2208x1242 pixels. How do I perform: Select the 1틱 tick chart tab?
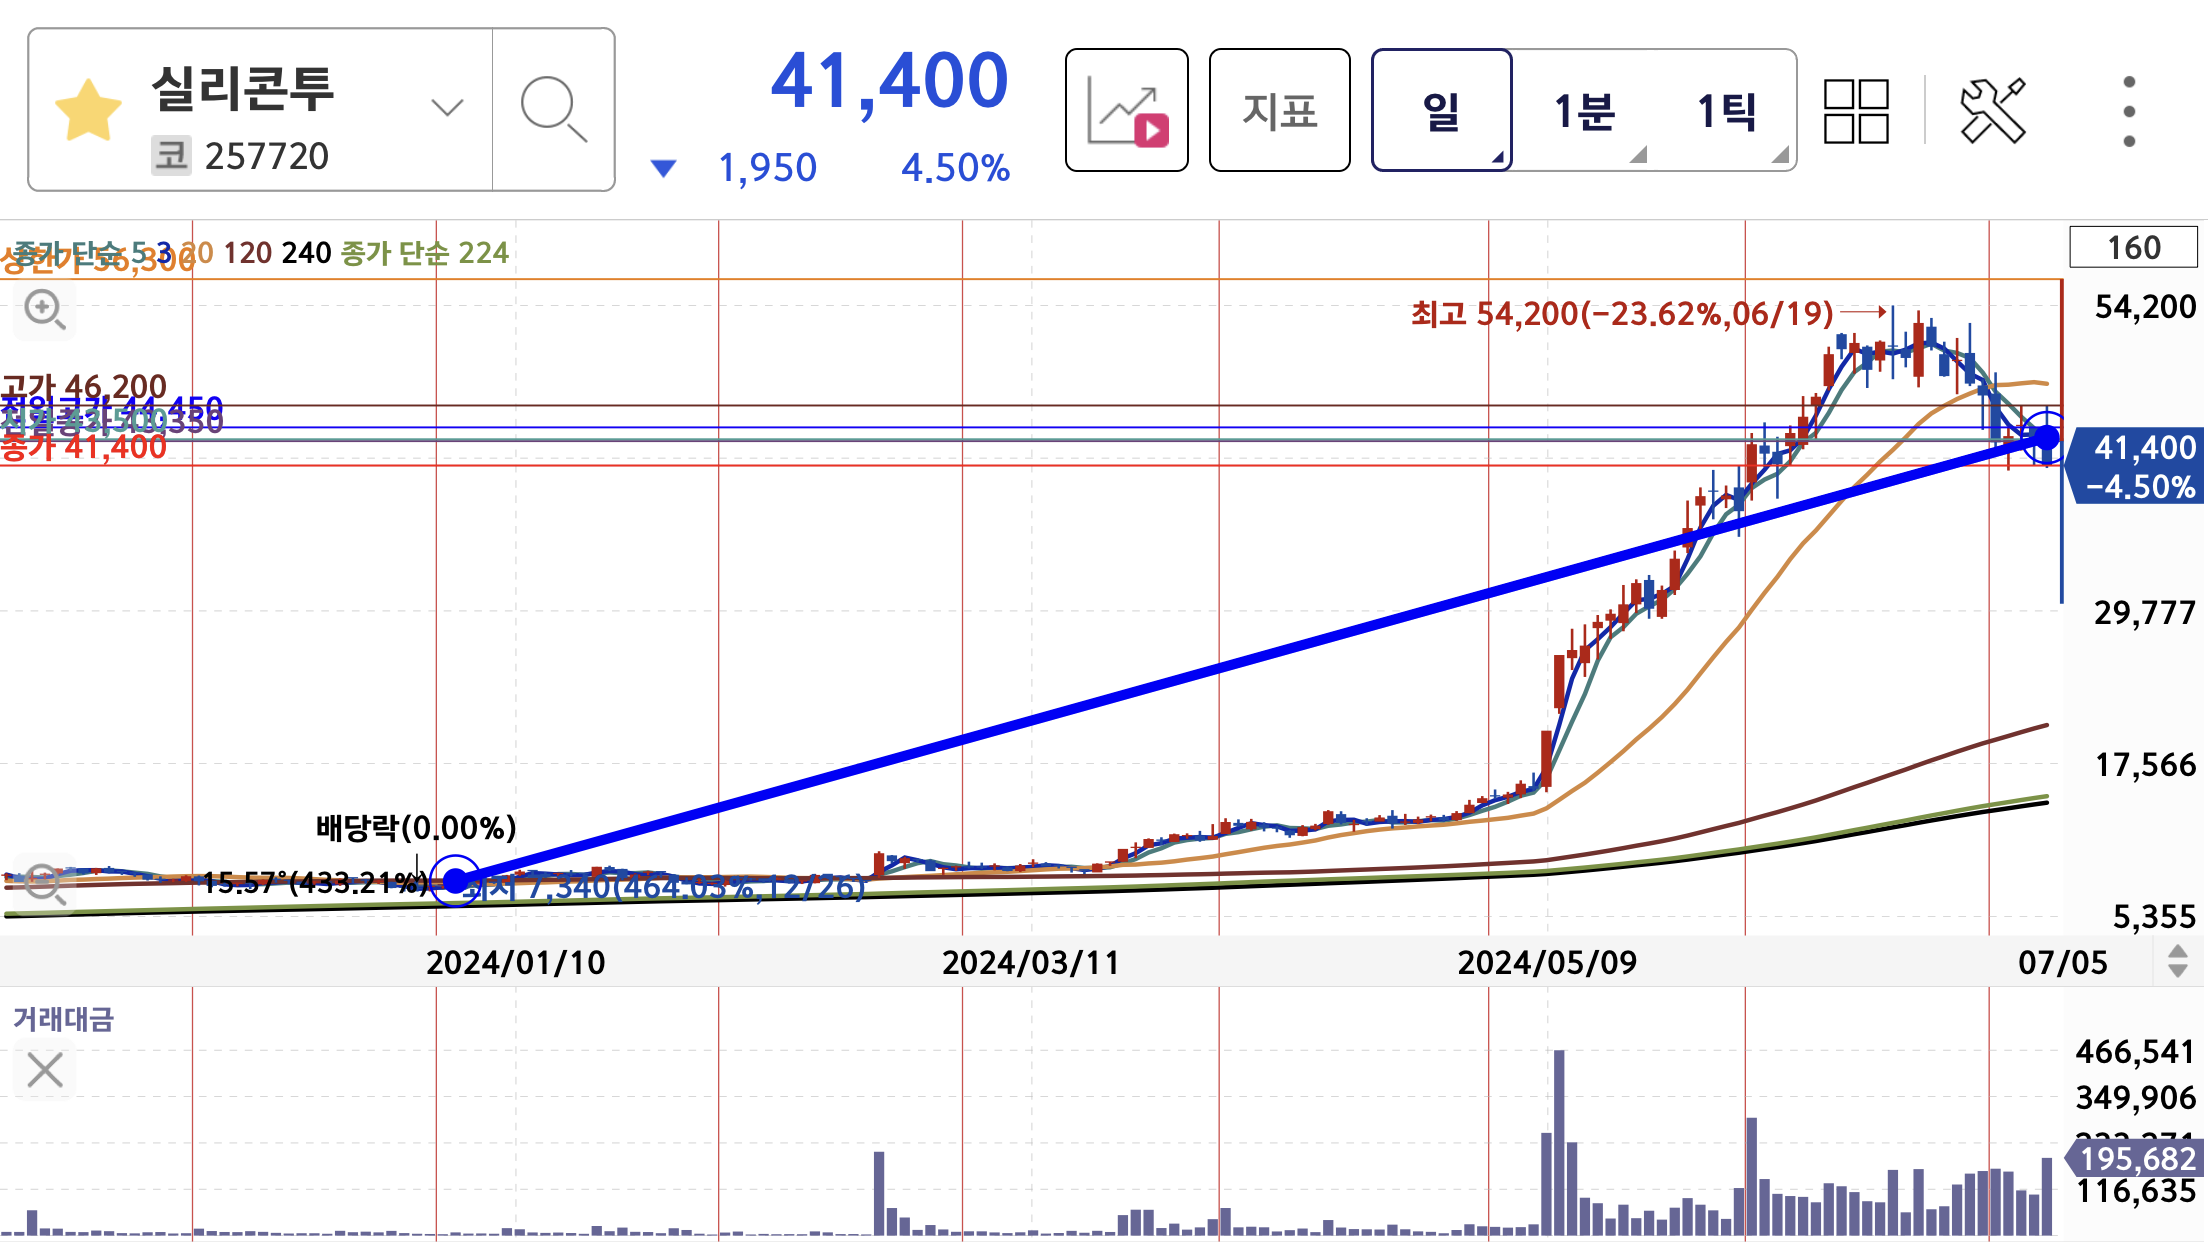(x=1726, y=110)
